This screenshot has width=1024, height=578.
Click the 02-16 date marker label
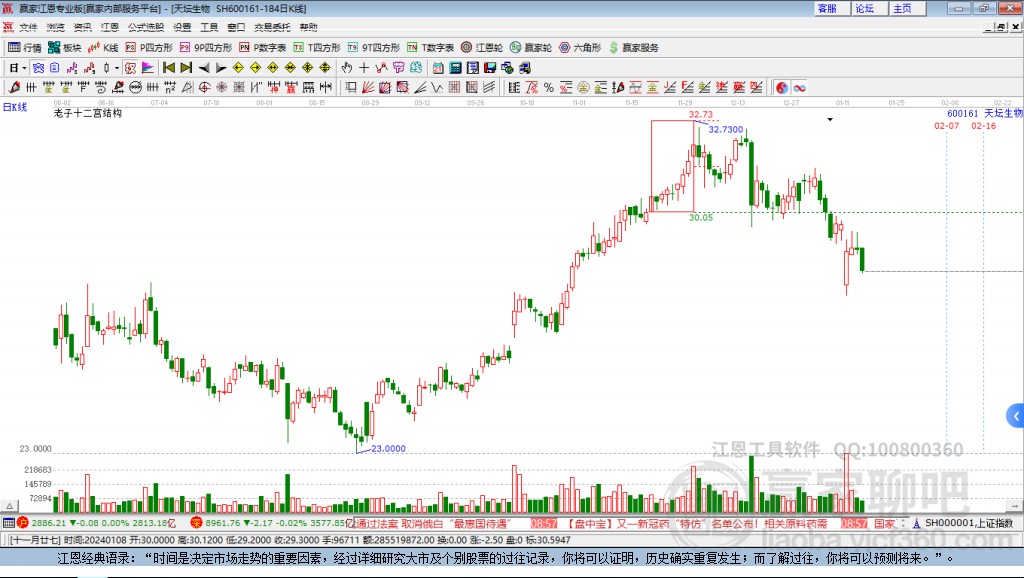(984, 125)
